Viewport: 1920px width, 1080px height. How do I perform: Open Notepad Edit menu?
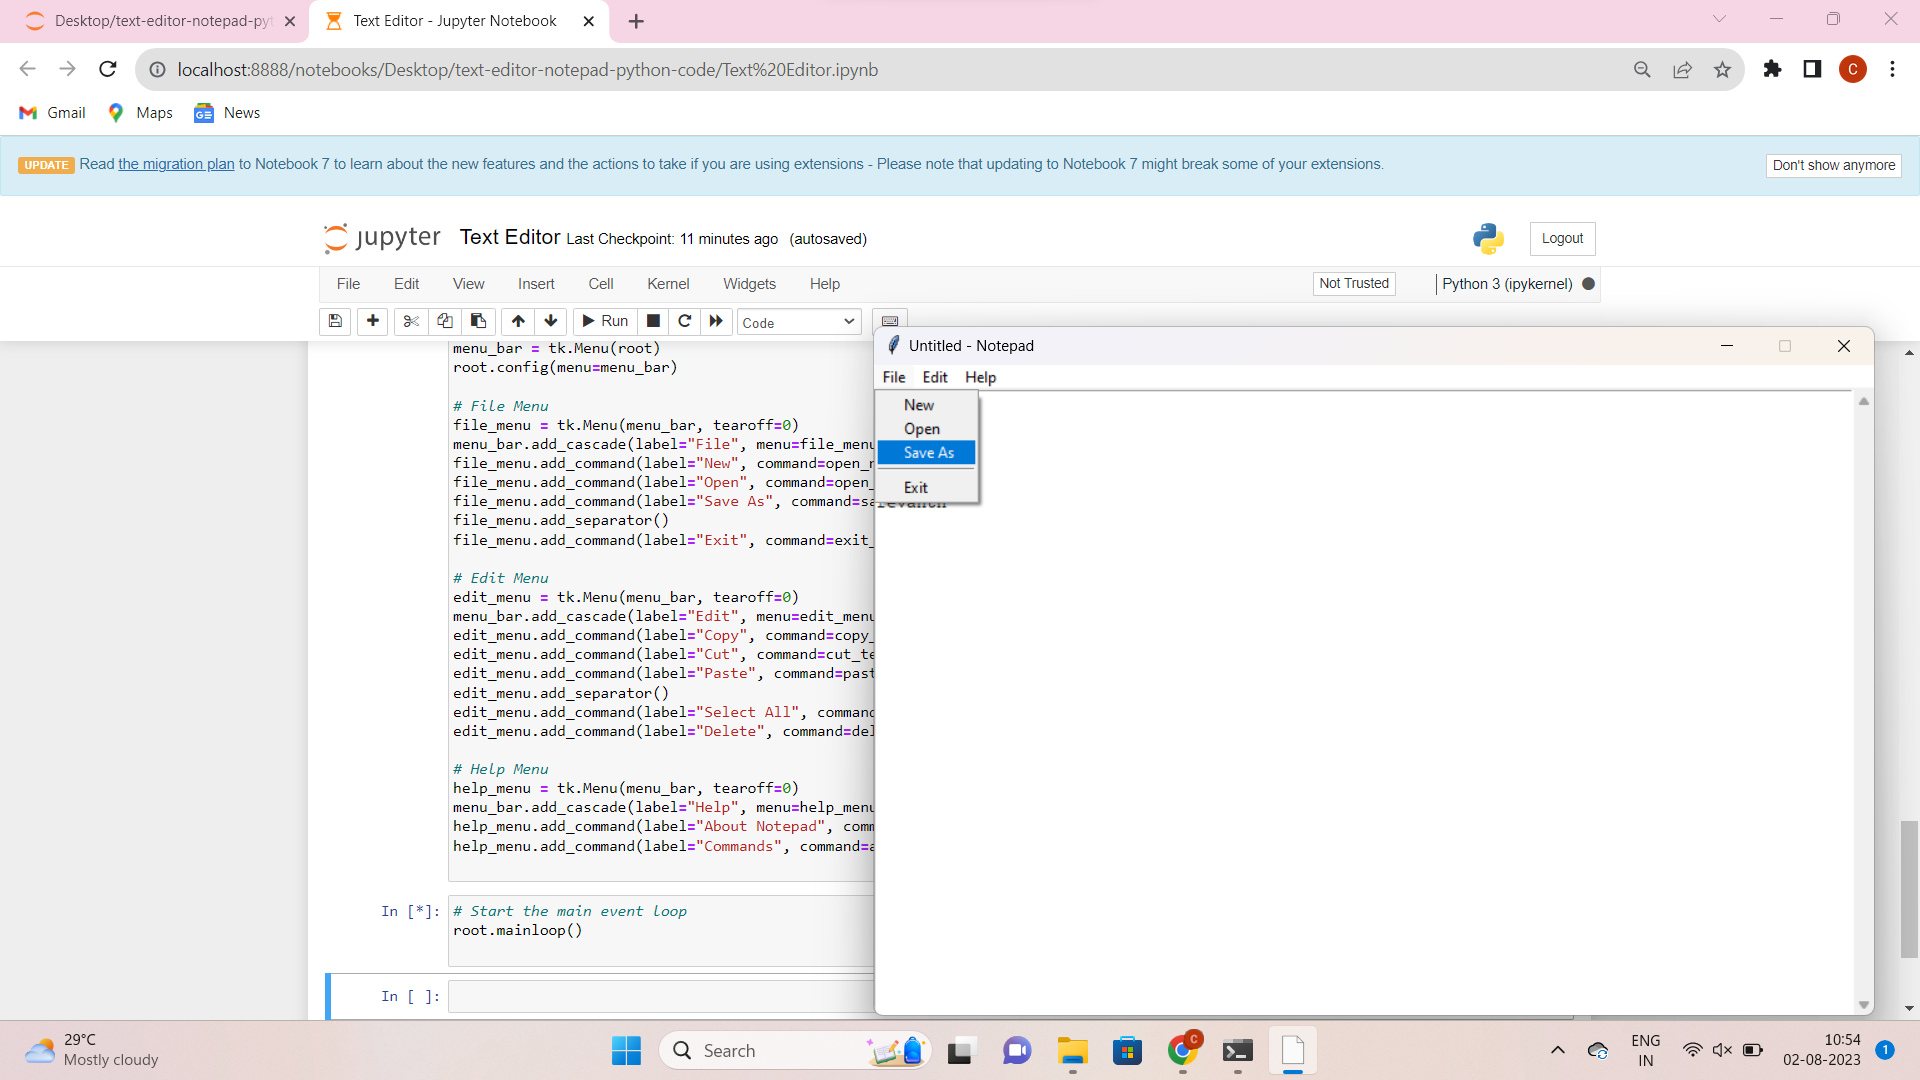[935, 377]
